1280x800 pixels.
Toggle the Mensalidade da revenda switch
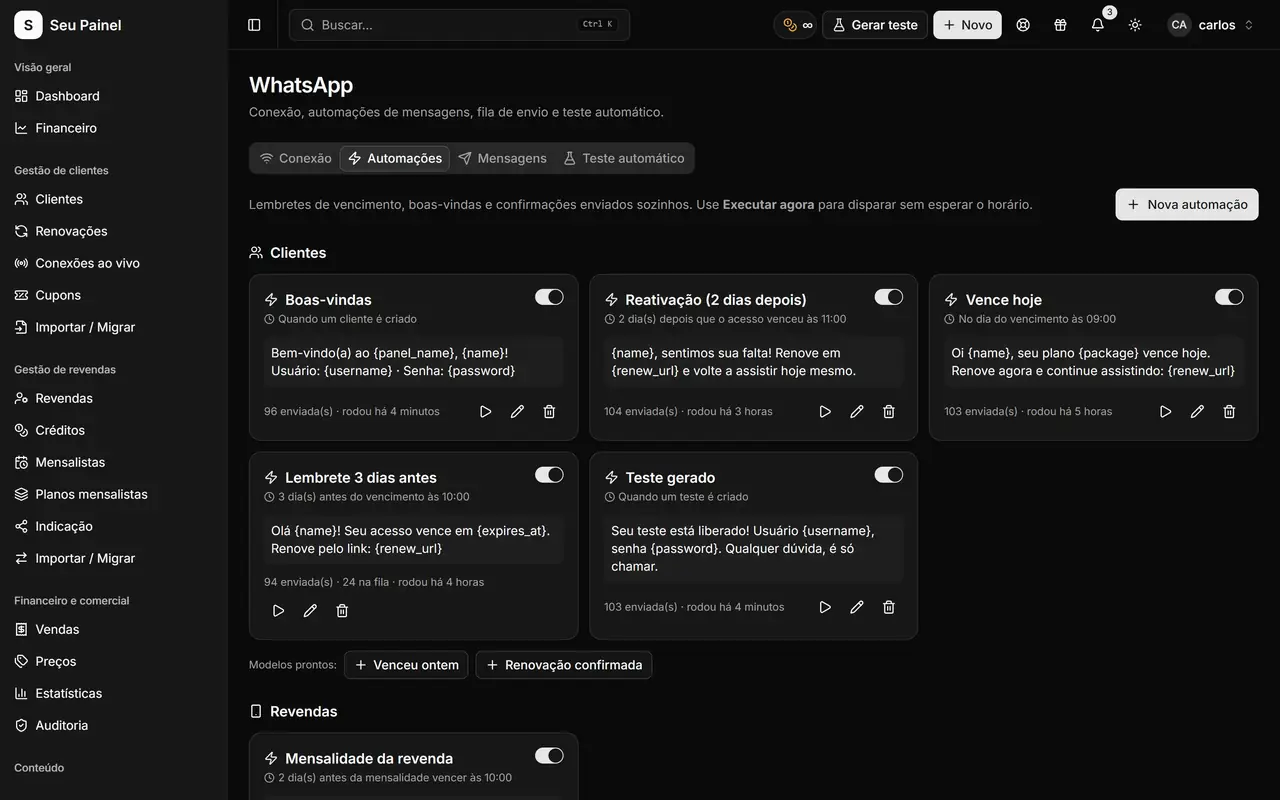(x=549, y=756)
